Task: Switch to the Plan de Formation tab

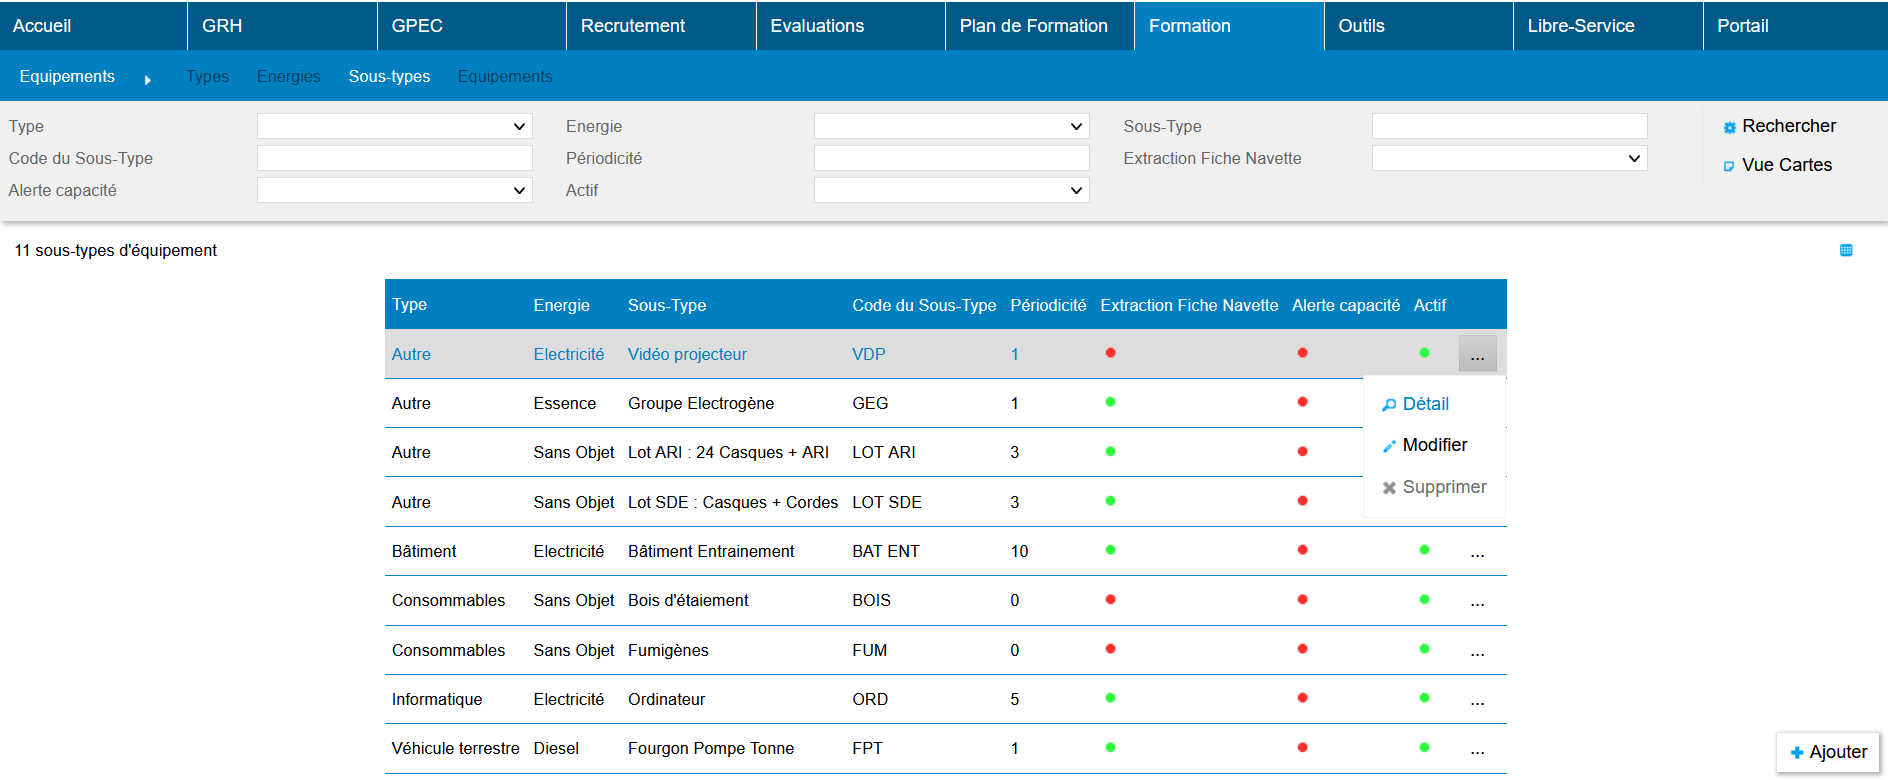Action: (1033, 26)
